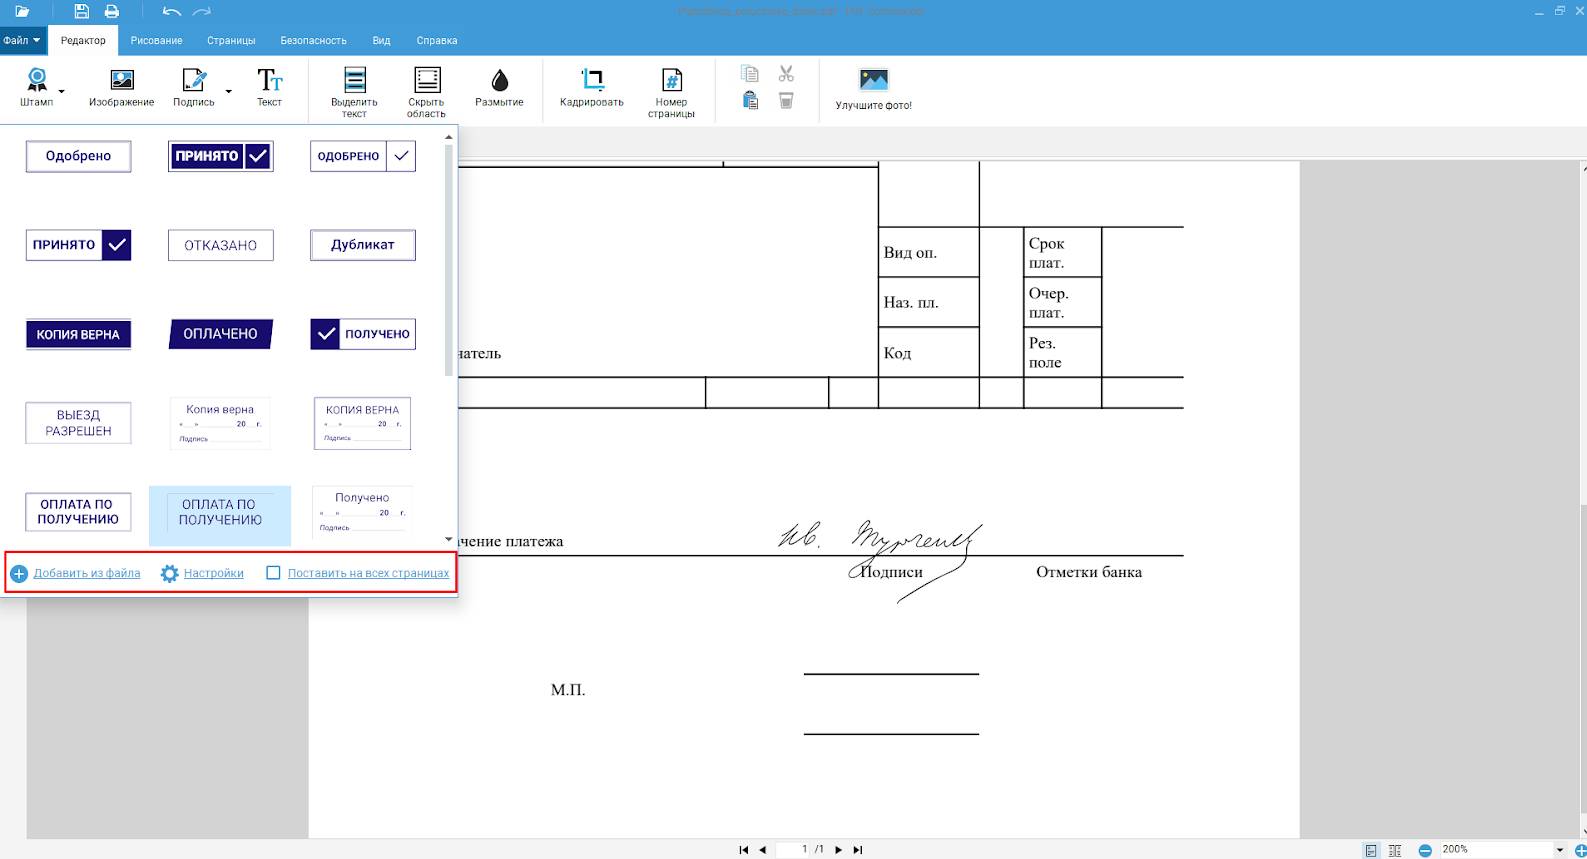The image size is (1587, 859).
Task: Select the uppercase КОПИЯ ВЕРНА dated stamp
Action: 363,423
